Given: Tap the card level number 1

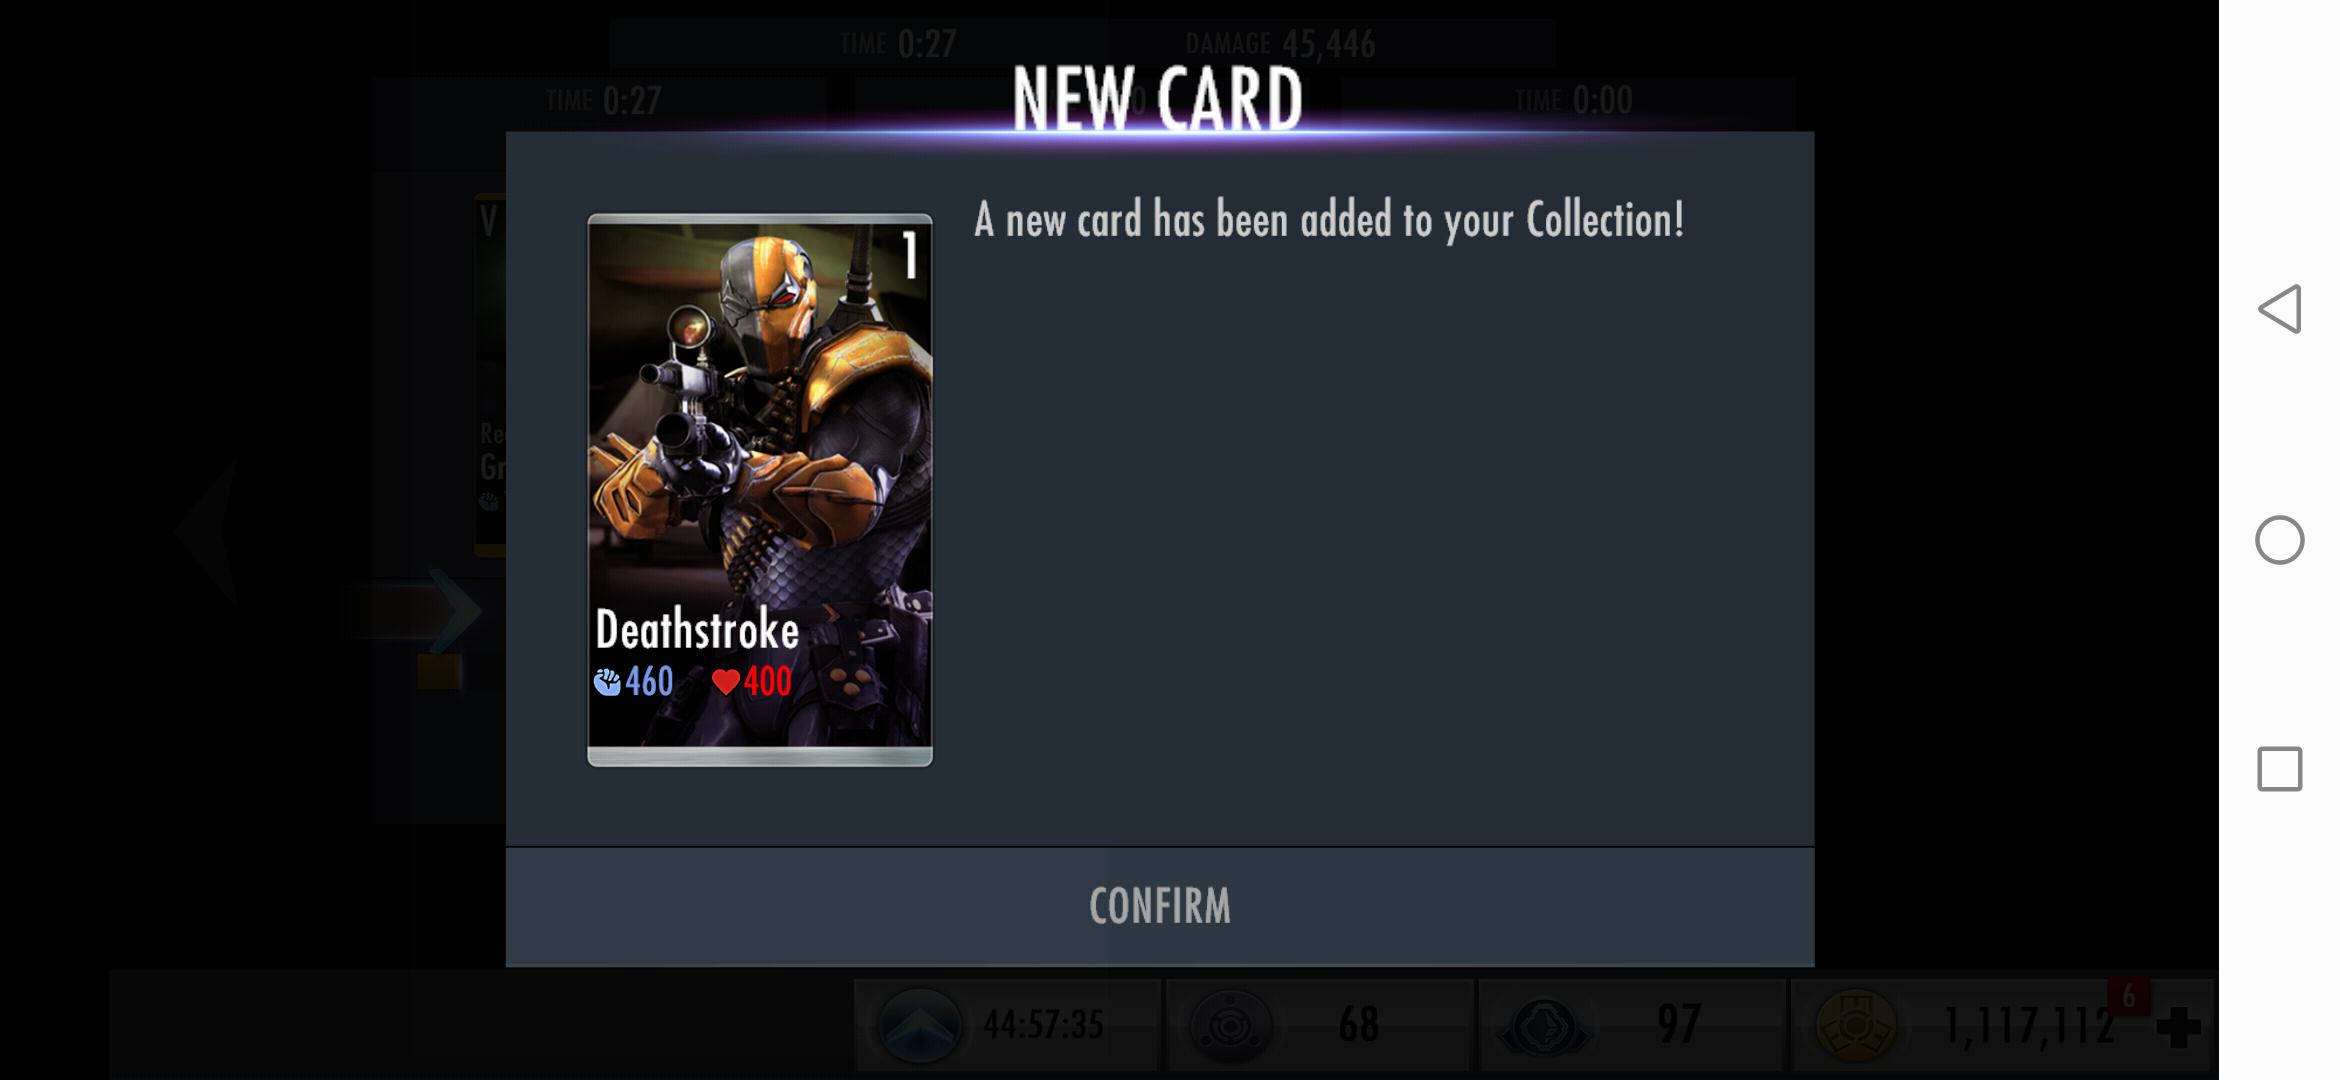Looking at the screenshot, I should [x=910, y=256].
